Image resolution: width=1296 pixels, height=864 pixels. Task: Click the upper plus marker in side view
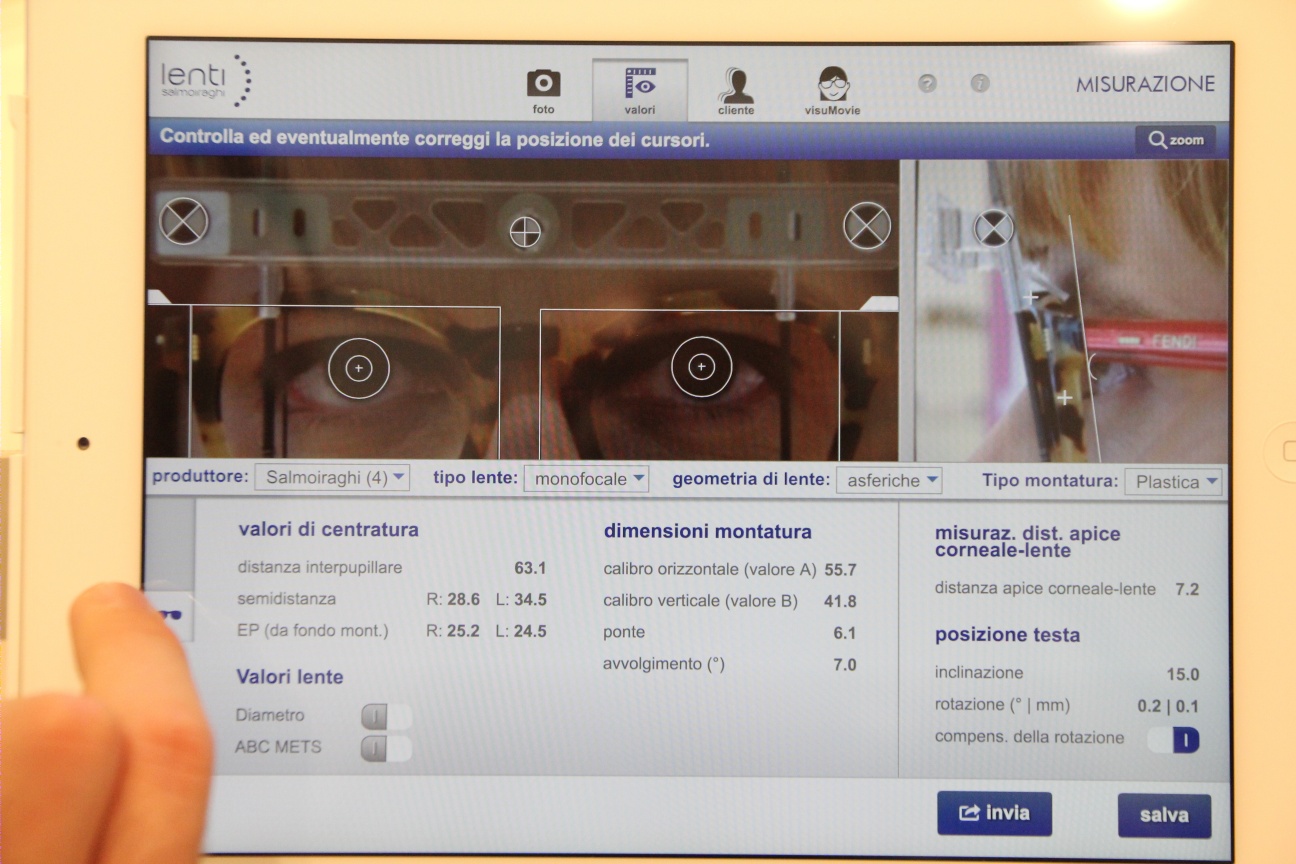[x=1033, y=296]
